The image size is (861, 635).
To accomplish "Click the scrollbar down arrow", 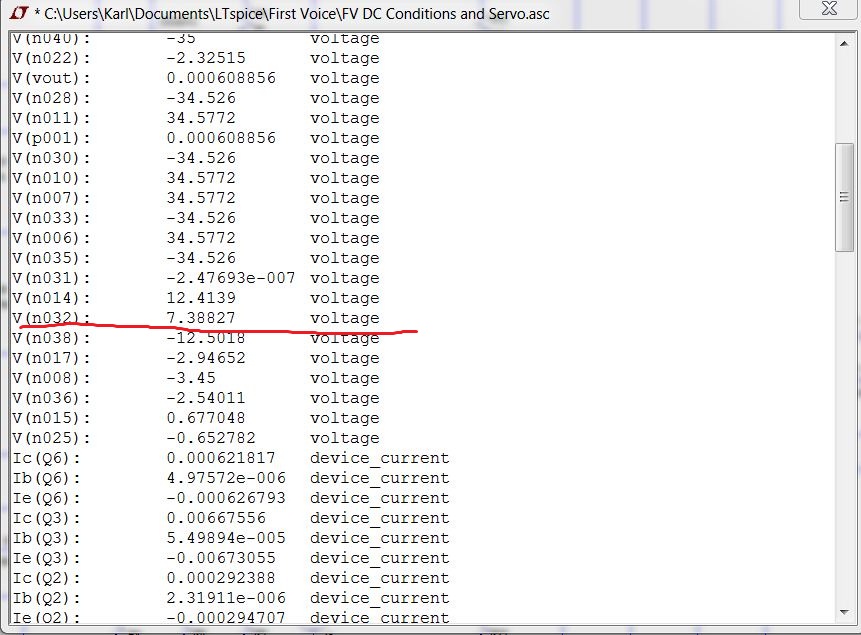I will (x=843, y=612).
